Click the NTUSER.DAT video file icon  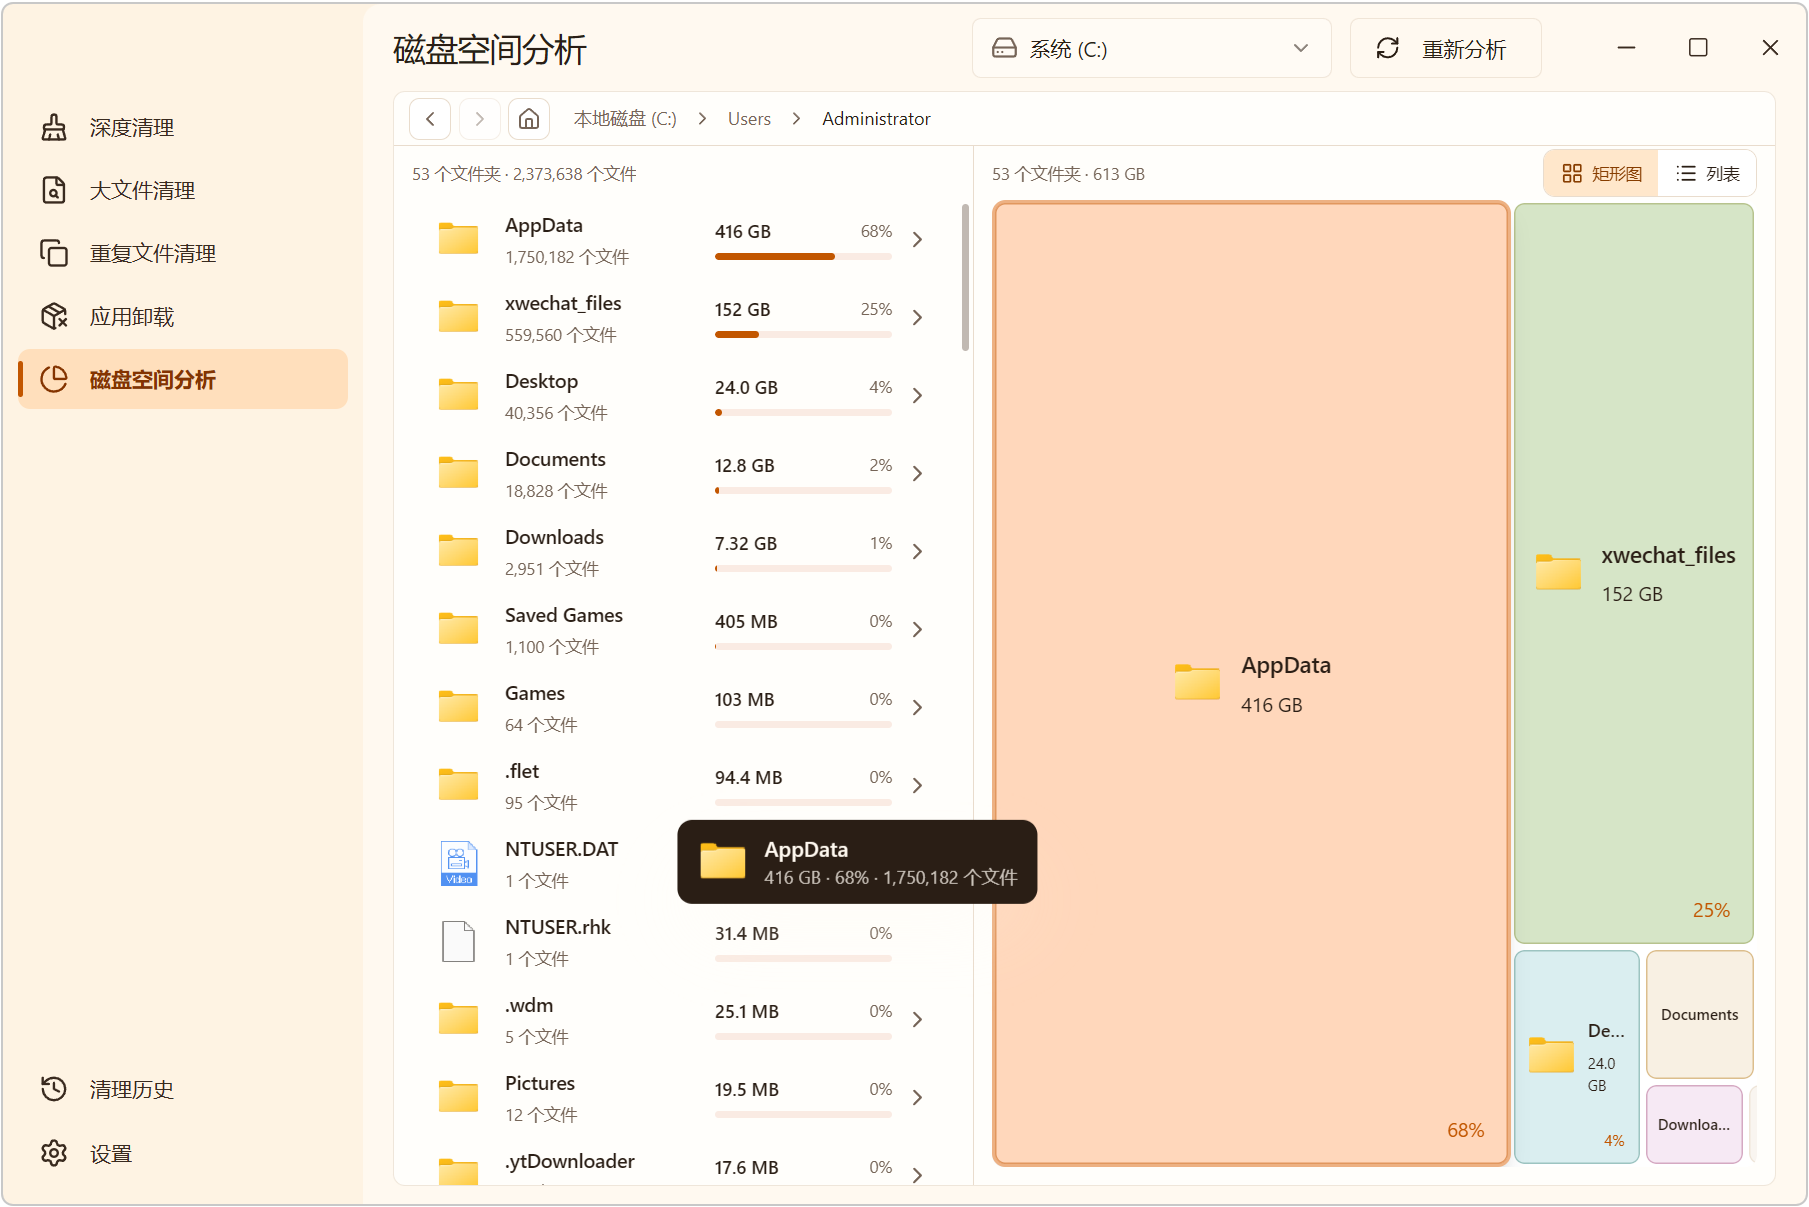coord(459,863)
